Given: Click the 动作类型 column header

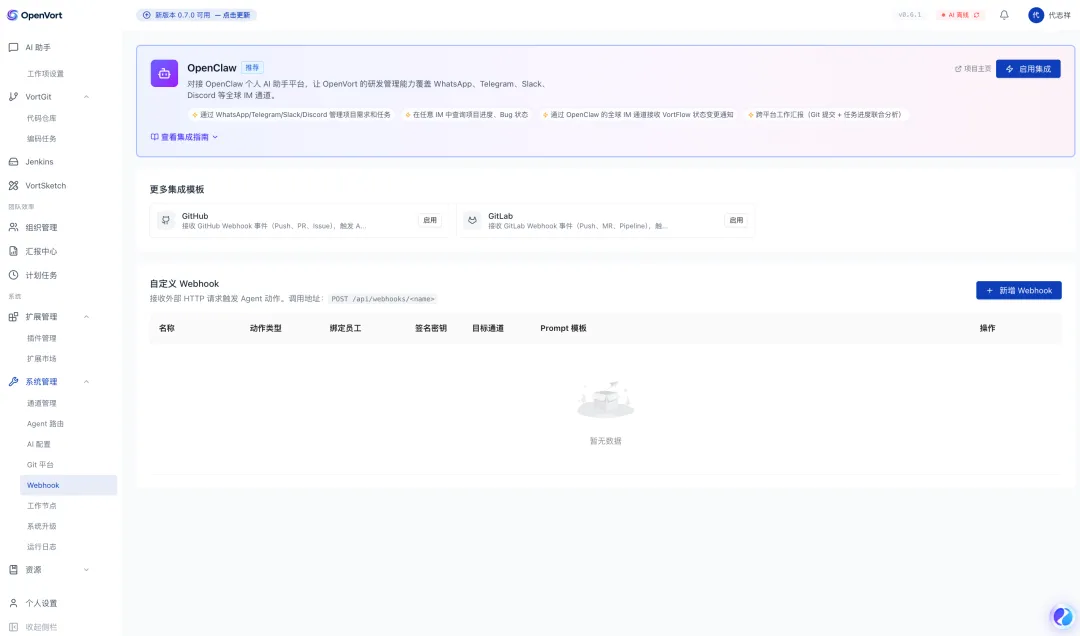Looking at the screenshot, I should (265, 329).
